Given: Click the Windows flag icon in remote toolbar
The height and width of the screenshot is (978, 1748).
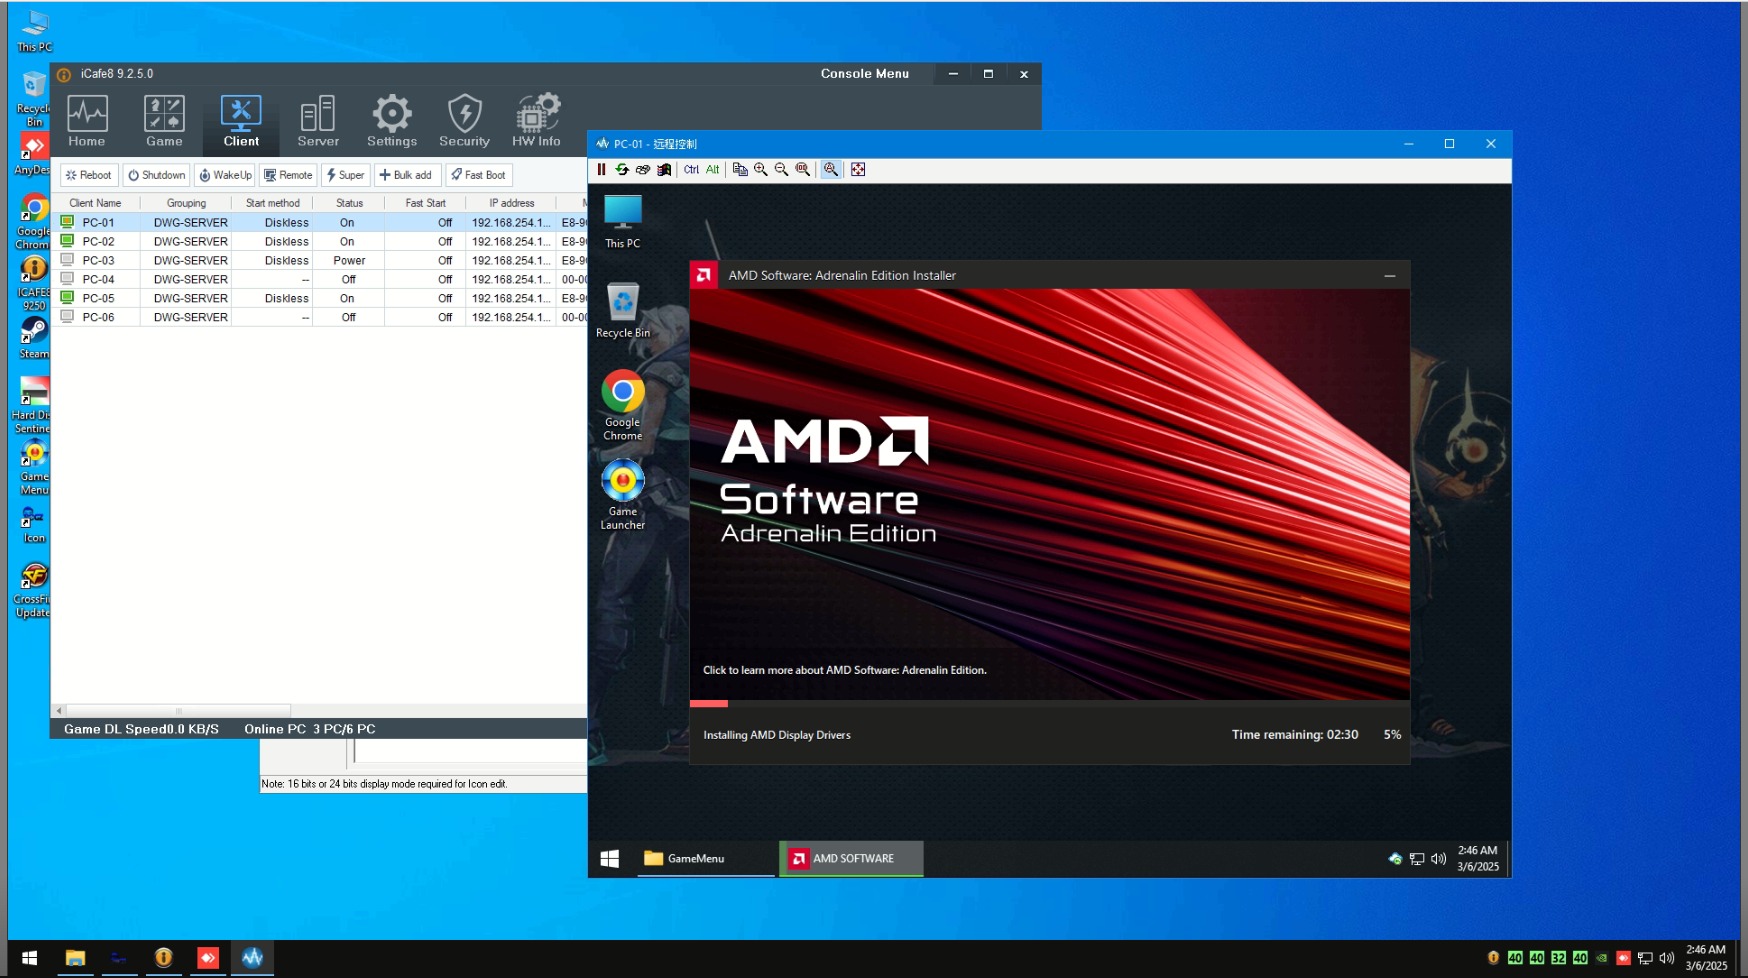Looking at the screenshot, I should (664, 169).
